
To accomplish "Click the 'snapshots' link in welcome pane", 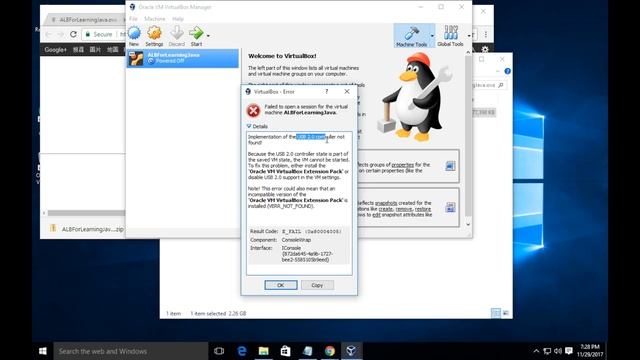I will pos(386,203).
